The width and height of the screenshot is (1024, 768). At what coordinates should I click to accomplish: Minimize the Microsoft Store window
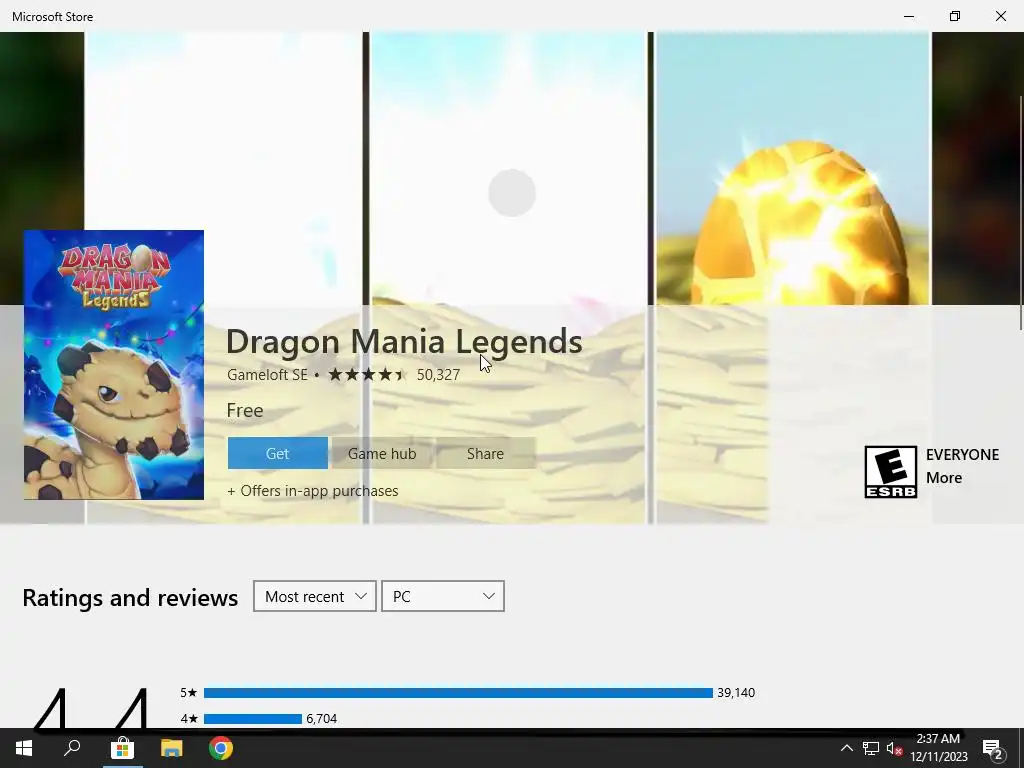909,16
